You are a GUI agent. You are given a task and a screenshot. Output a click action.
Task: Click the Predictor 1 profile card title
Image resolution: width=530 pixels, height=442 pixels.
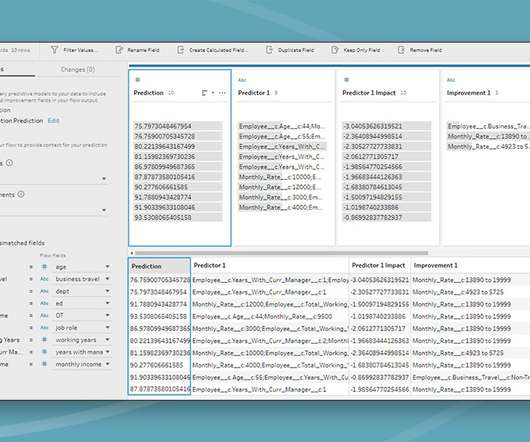click(254, 93)
